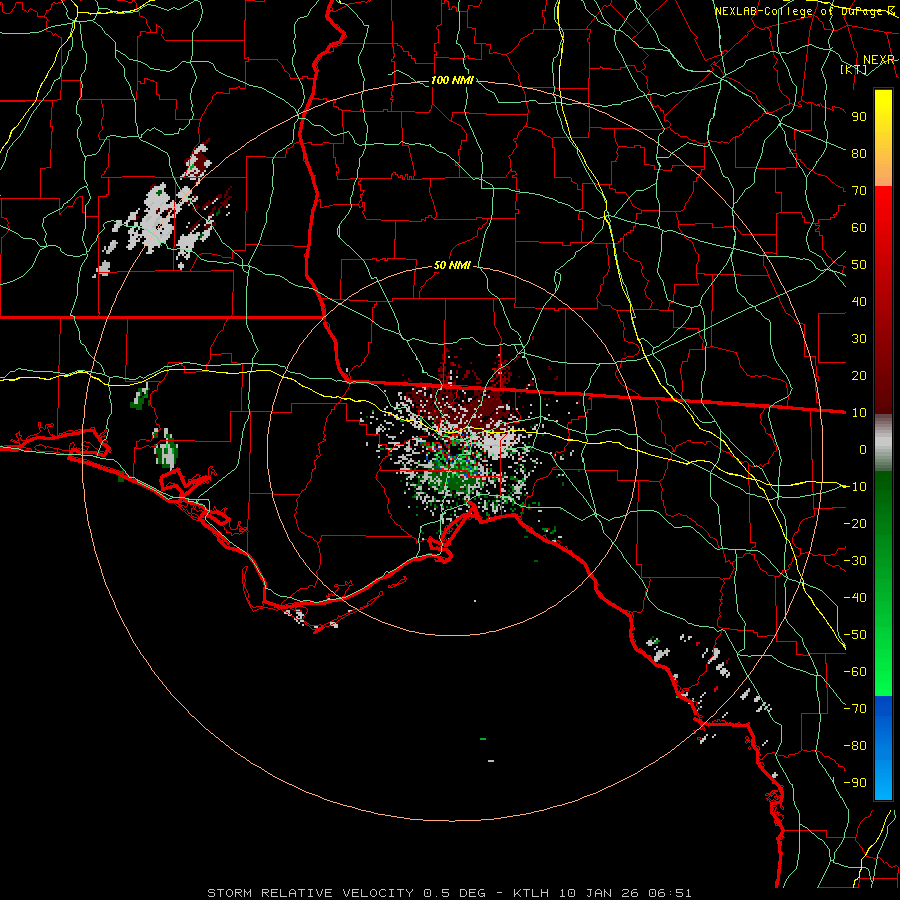Click the 70 value on velocity scale

tap(859, 191)
